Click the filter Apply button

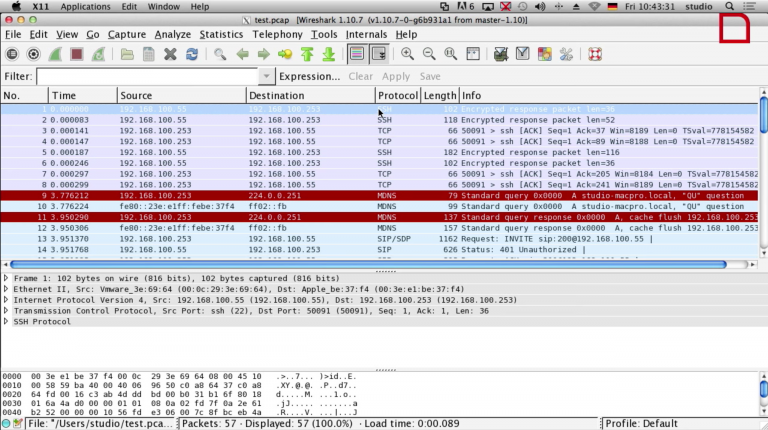click(x=396, y=76)
